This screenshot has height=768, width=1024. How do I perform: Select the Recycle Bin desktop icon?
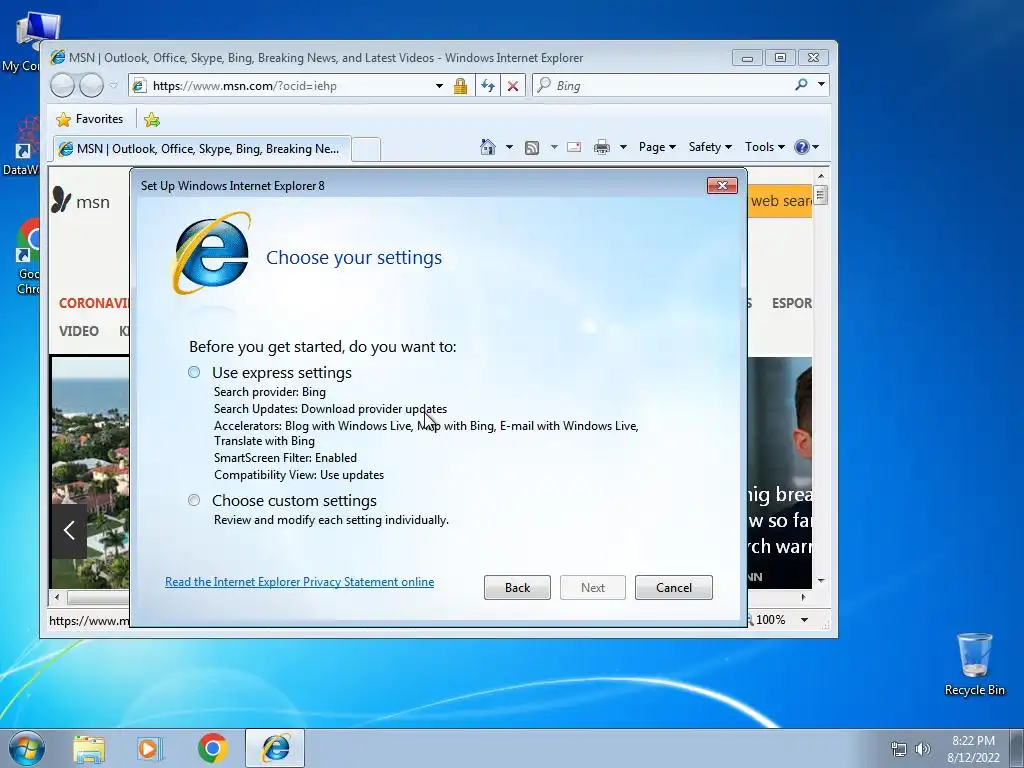(974, 664)
